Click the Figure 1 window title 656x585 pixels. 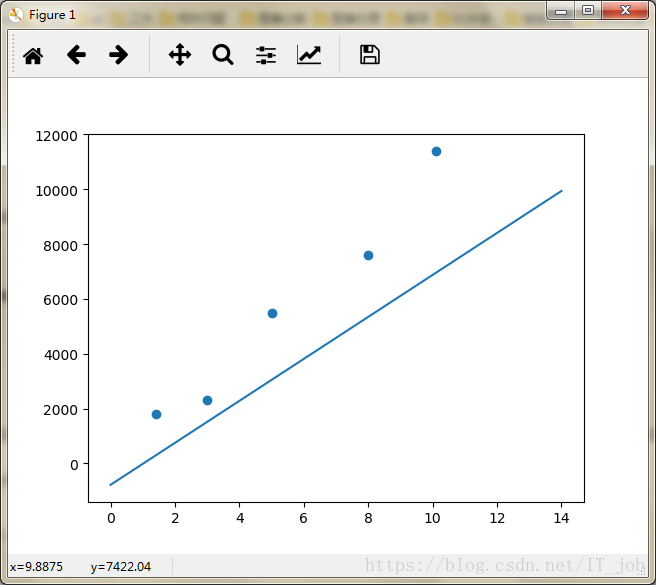(x=52, y=15)
